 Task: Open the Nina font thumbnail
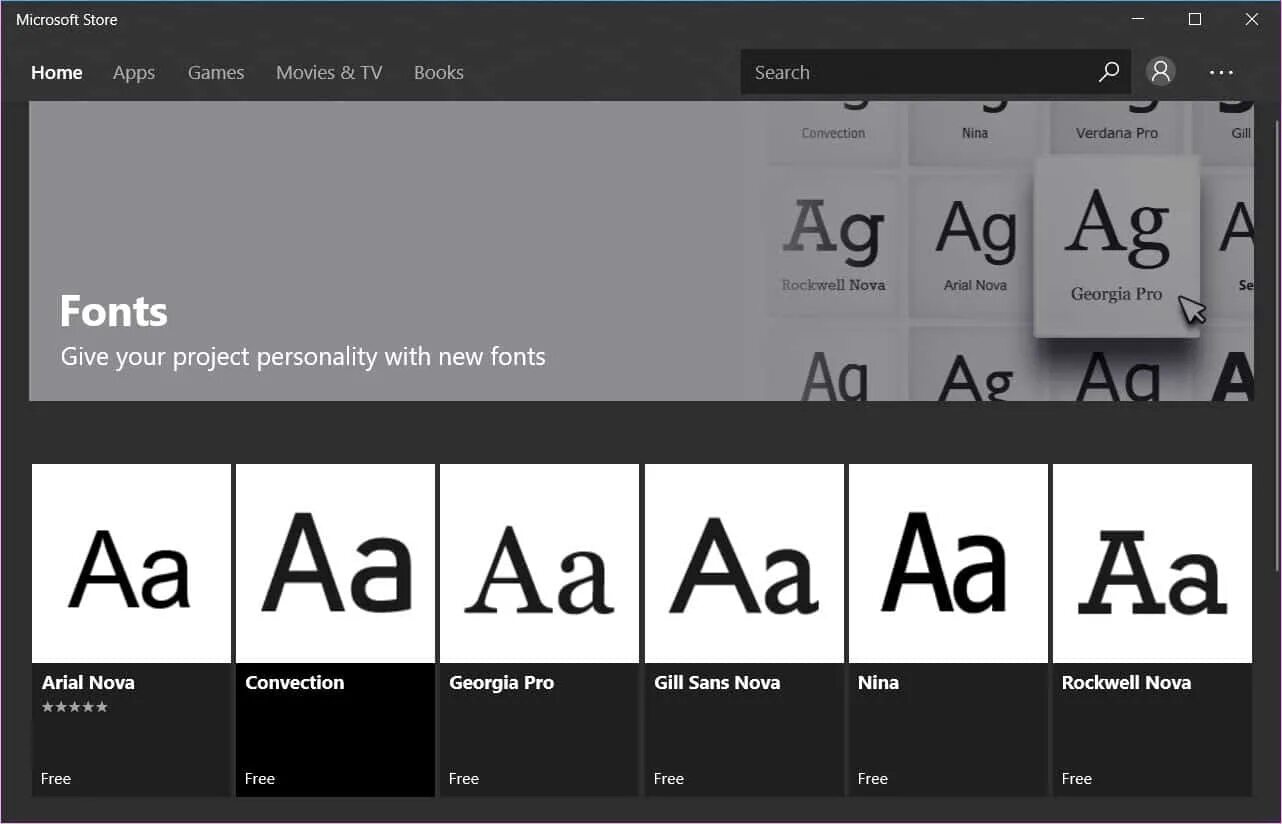[x=948, y=563]
